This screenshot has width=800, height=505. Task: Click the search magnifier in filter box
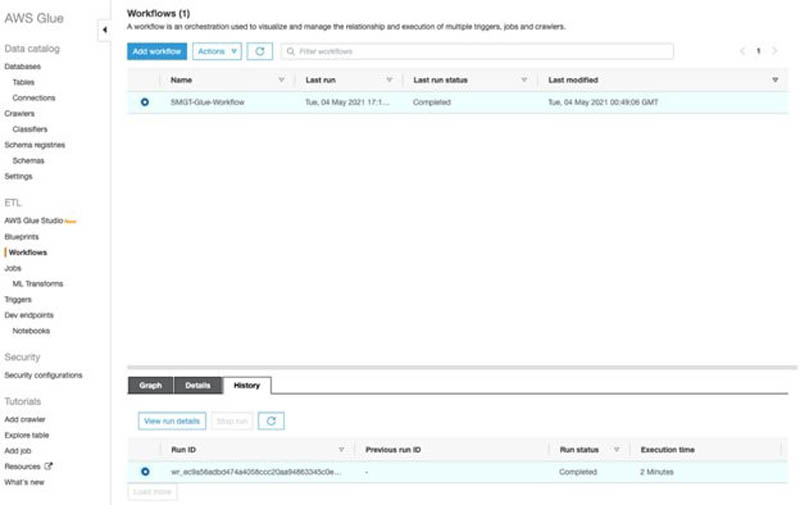(x=290, y=52)
